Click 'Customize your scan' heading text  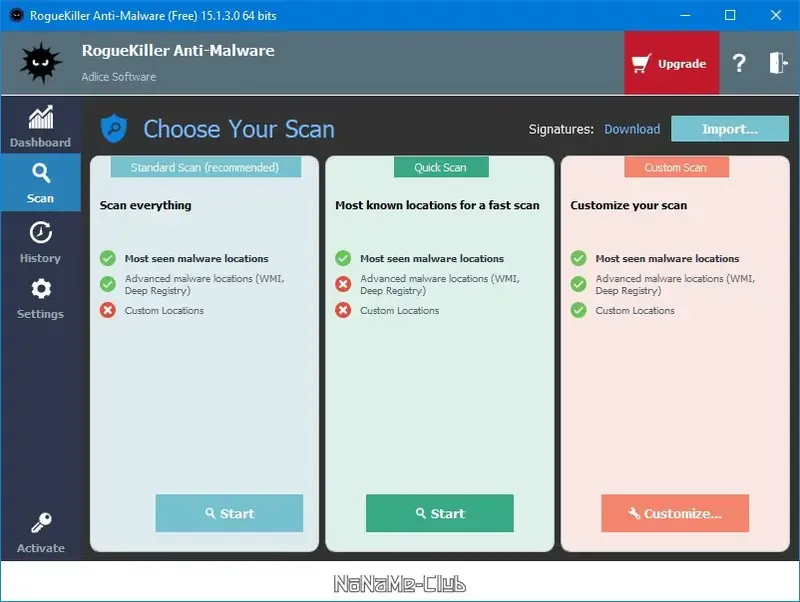tap(629, 205)
